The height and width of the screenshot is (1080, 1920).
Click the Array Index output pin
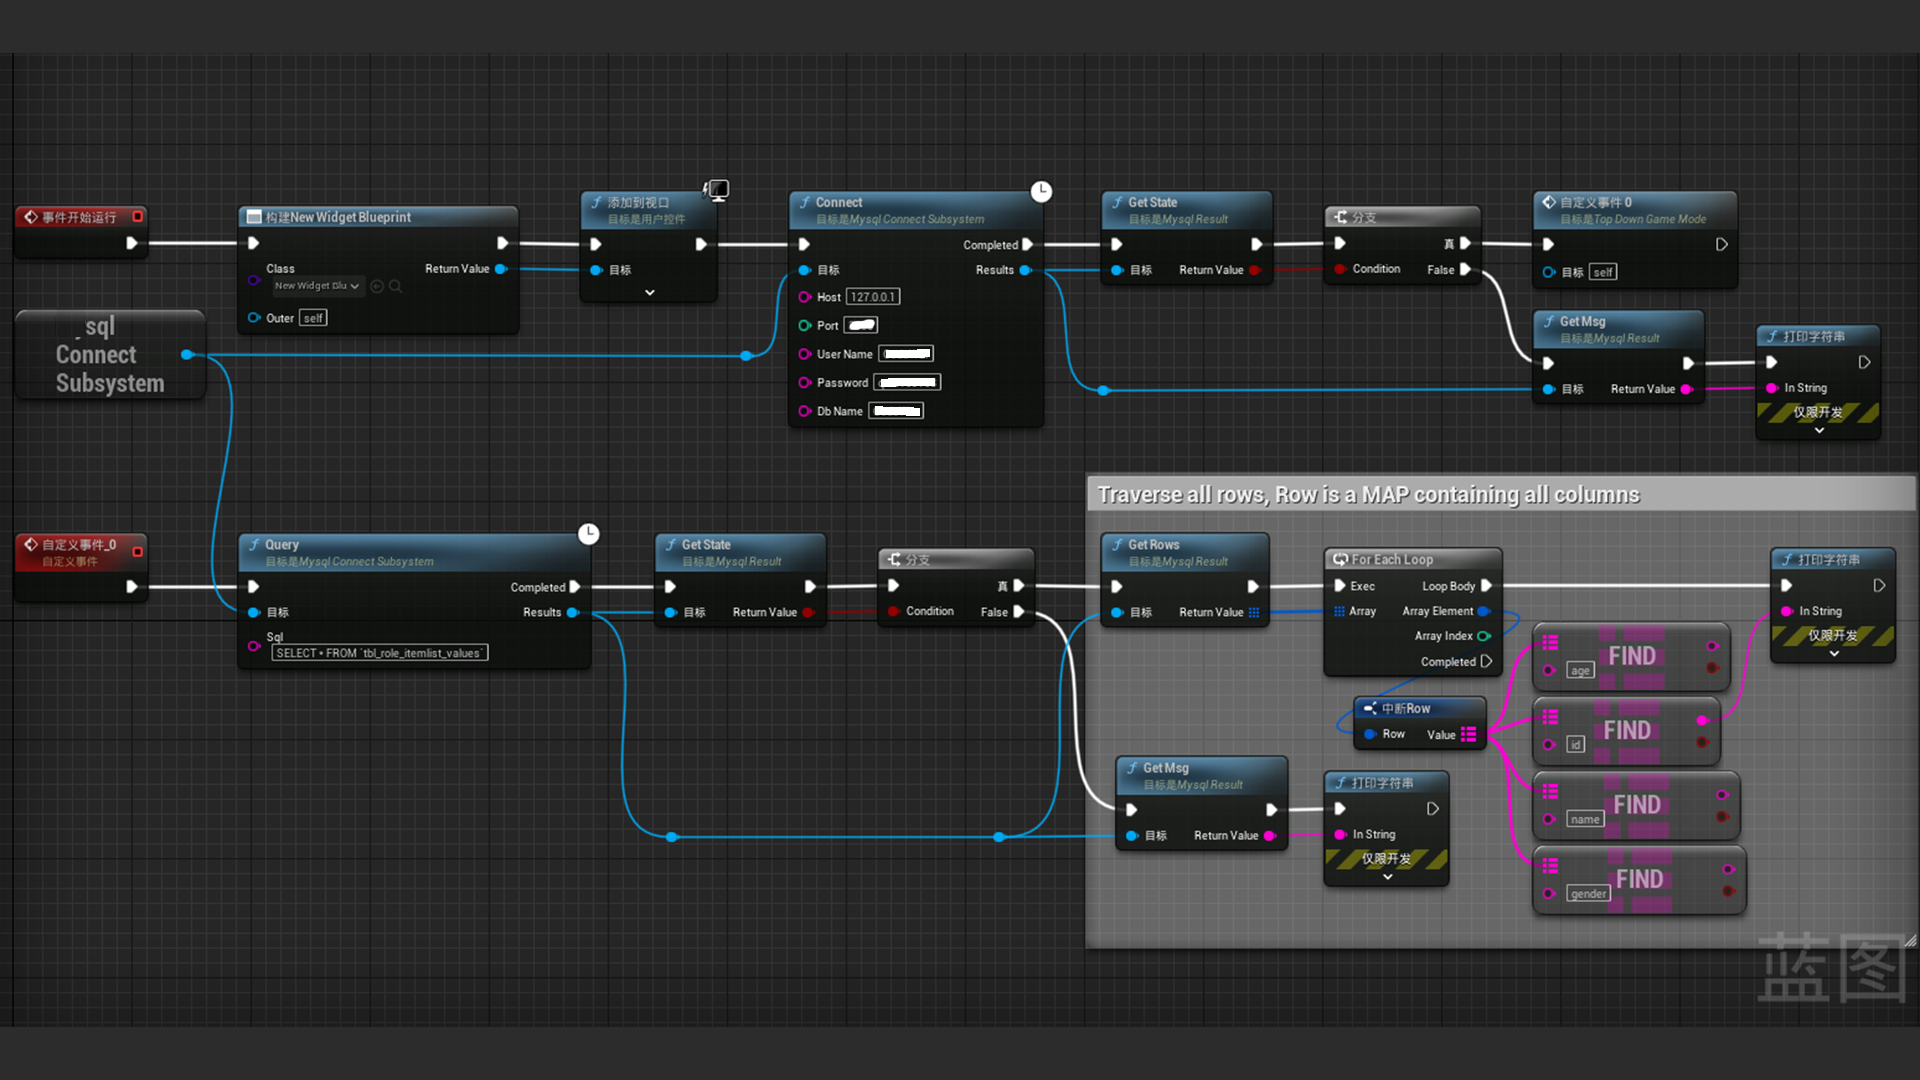[1483, 636]
